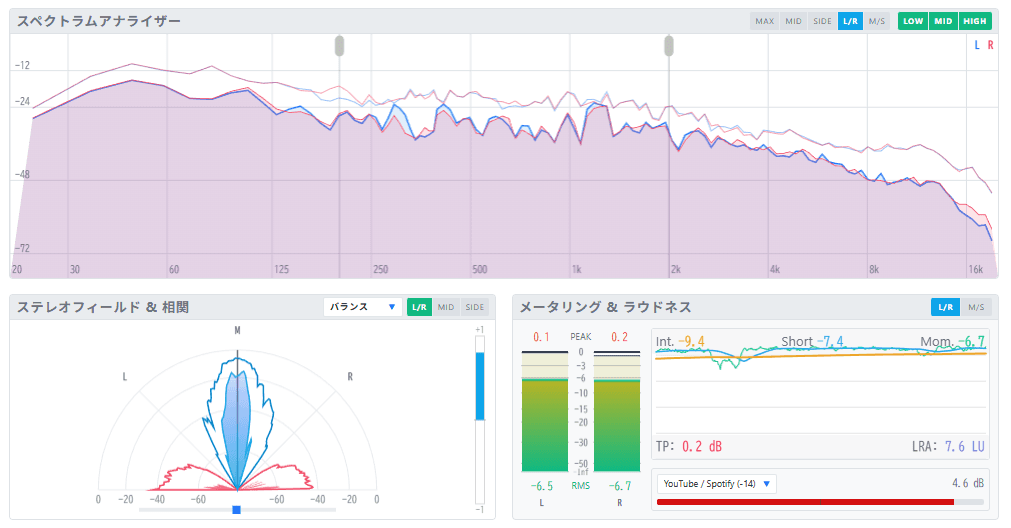Screen dimensions: 1011x528
Task: Click the high crossover handle near 2k
Action: (x=669, y=46)
